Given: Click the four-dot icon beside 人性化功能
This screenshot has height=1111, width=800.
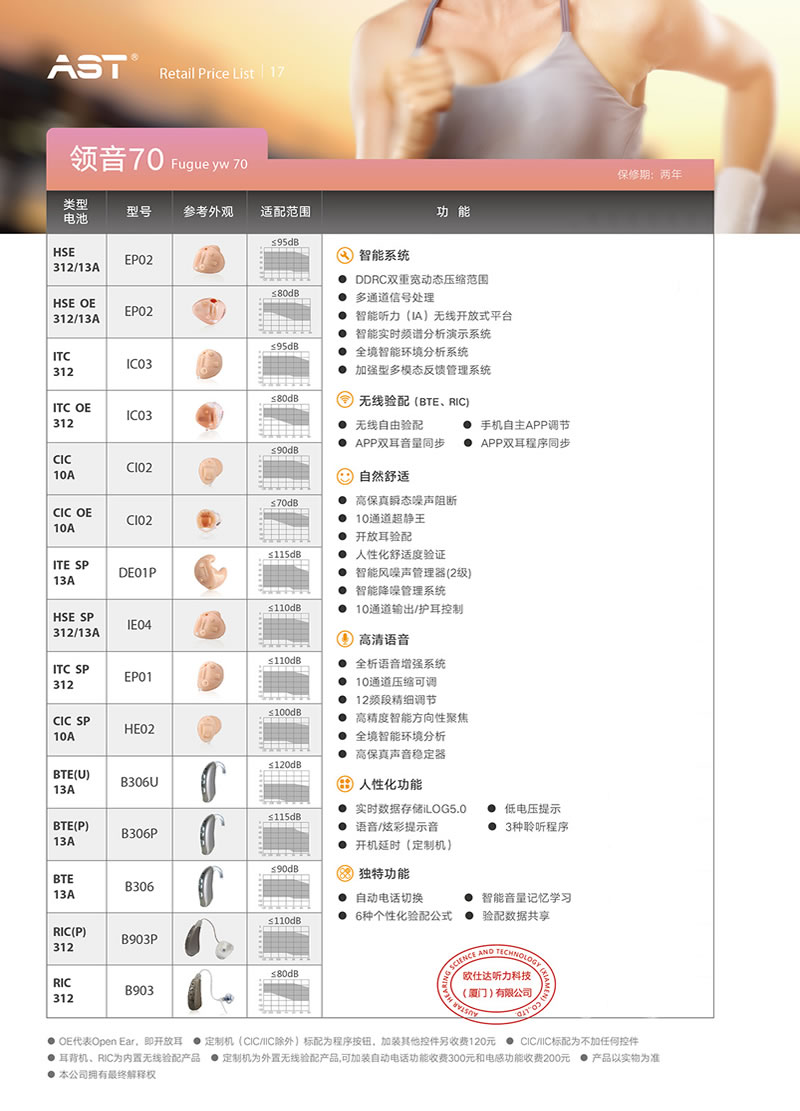Looking at the screenshot, I should click(345, 784).
